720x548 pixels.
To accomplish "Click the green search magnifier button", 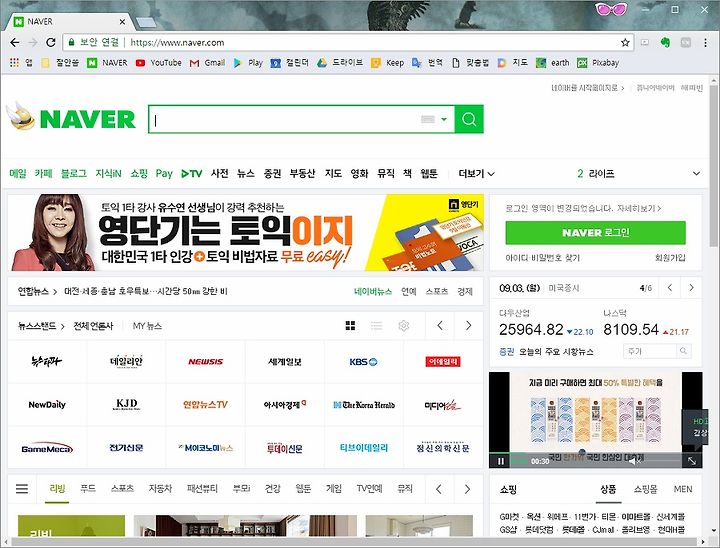I will [469, 119].
